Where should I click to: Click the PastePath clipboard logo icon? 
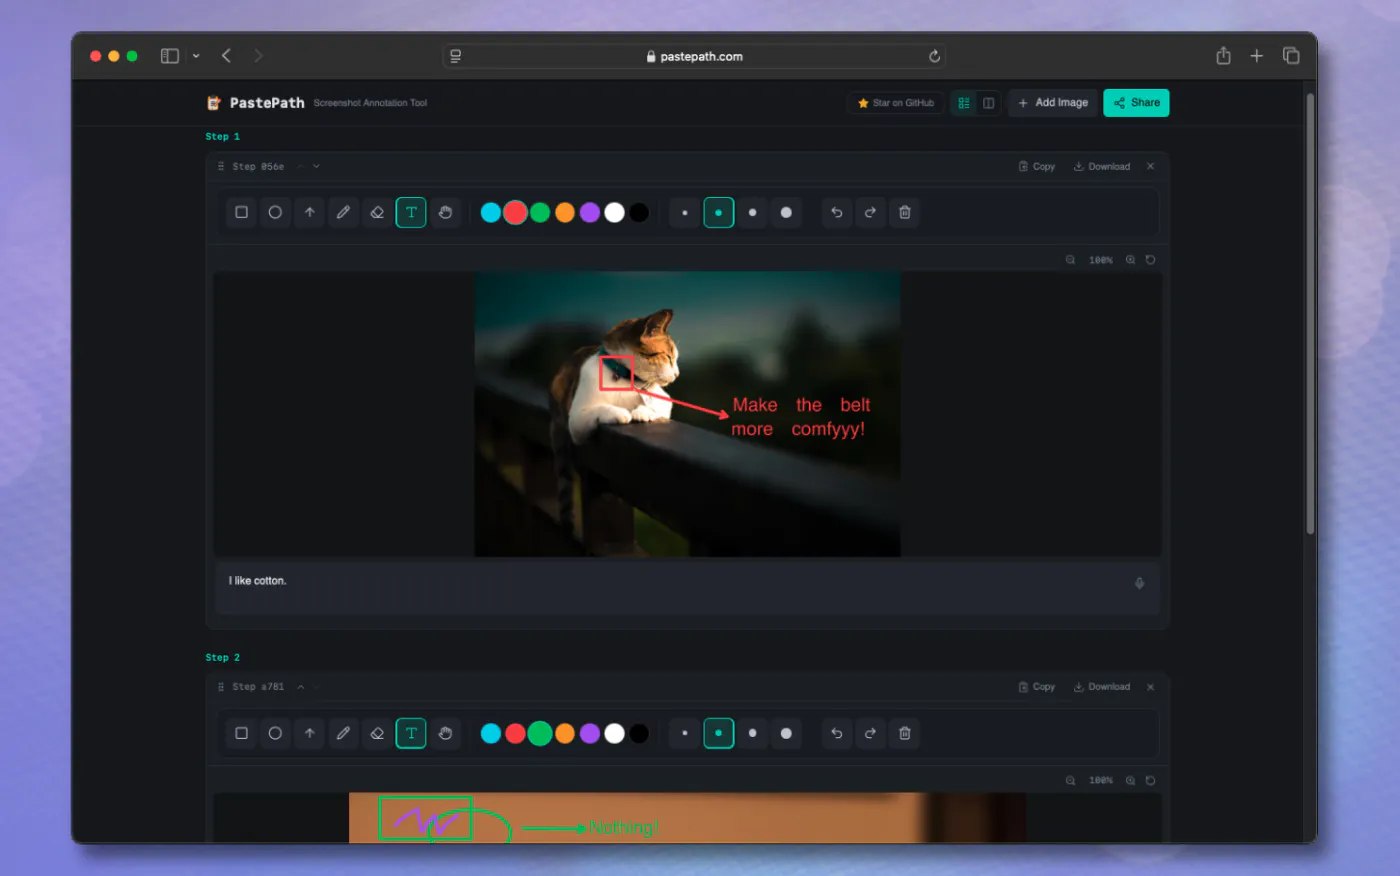pyautogui.click(x=213, y=103)
